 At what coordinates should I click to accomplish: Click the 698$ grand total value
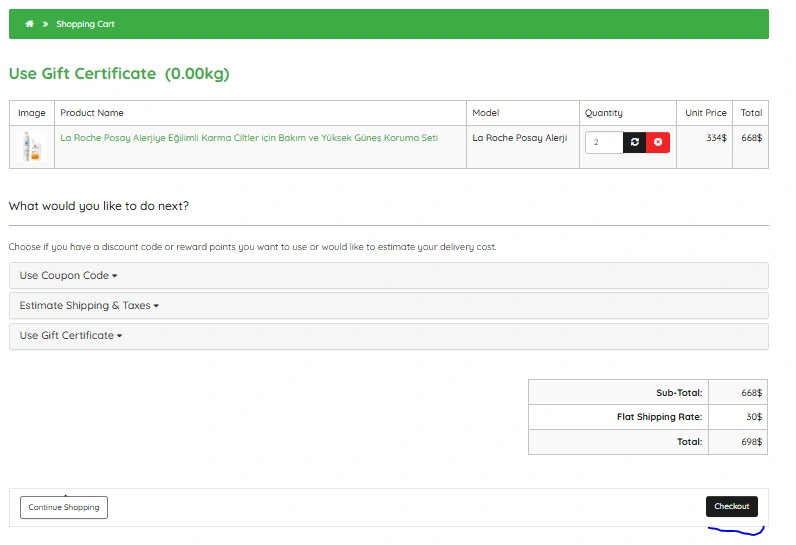[x=751, y=442]
